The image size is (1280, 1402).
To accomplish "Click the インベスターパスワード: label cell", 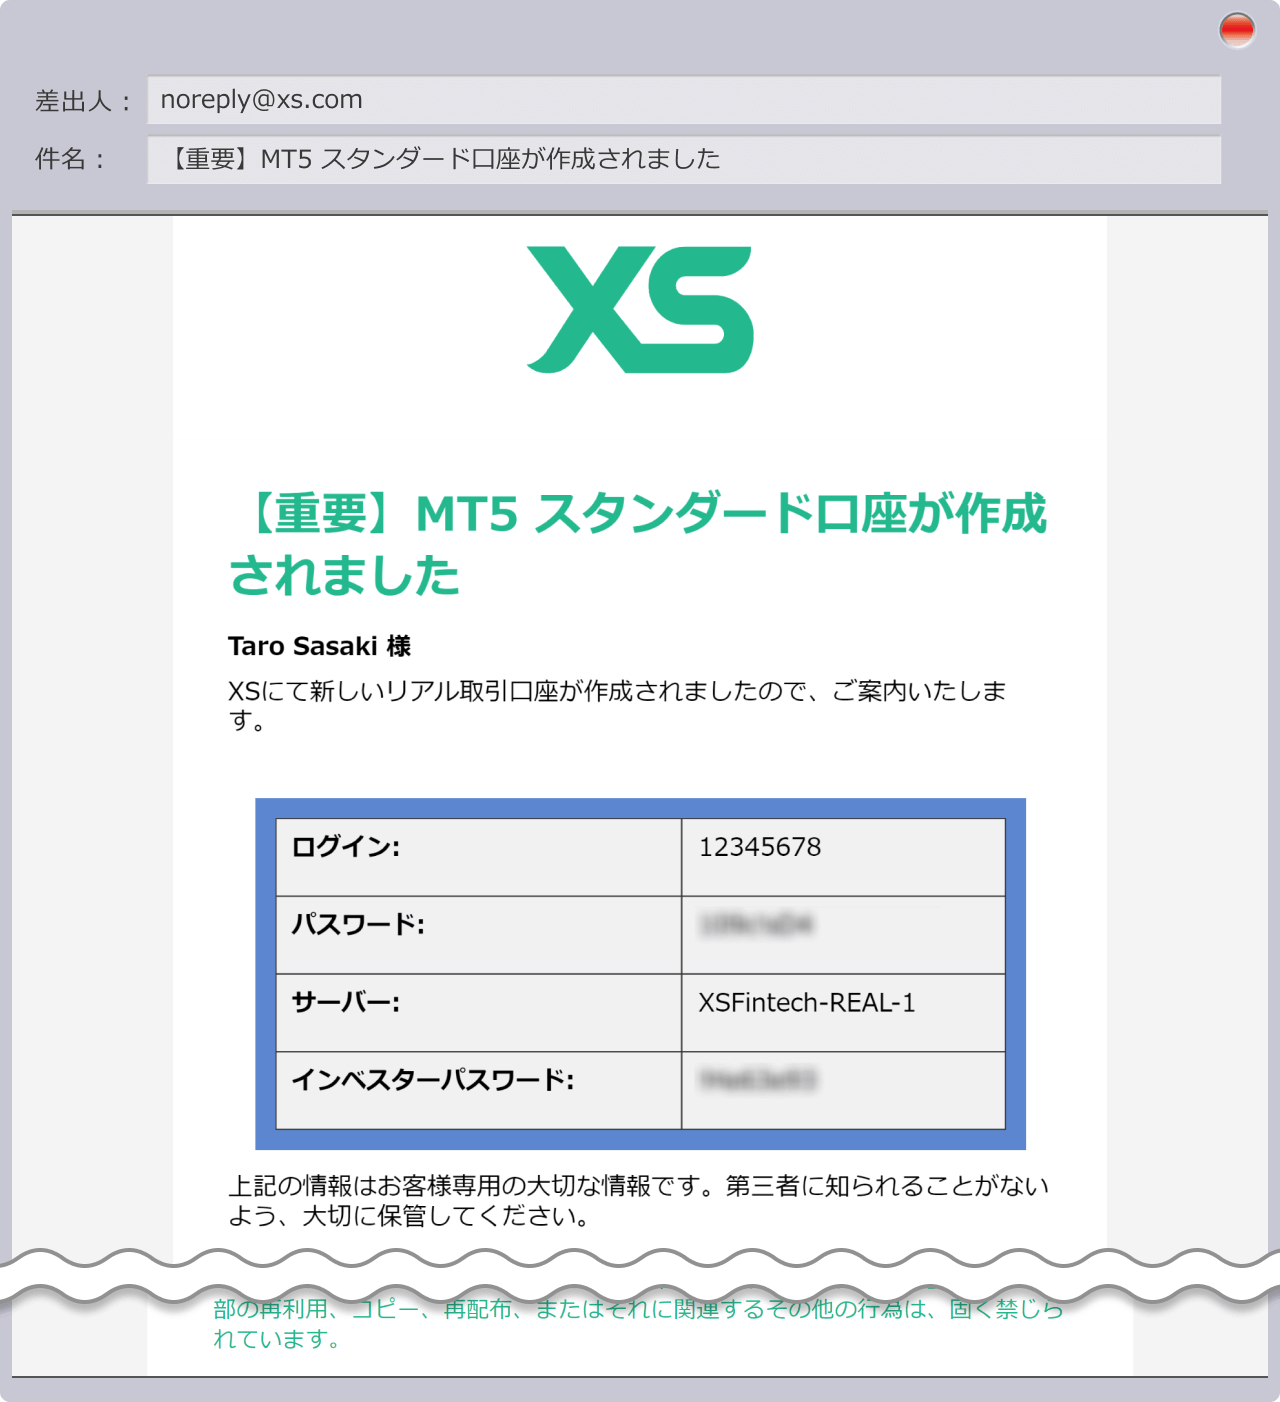I will click(x=479, y=1090).
